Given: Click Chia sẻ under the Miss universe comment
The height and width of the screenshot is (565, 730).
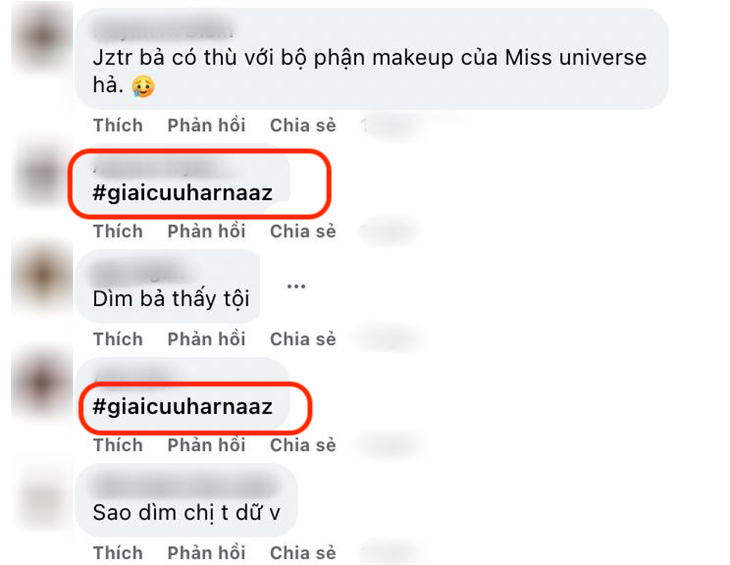Looking at the screenshot, I should 303,125.
